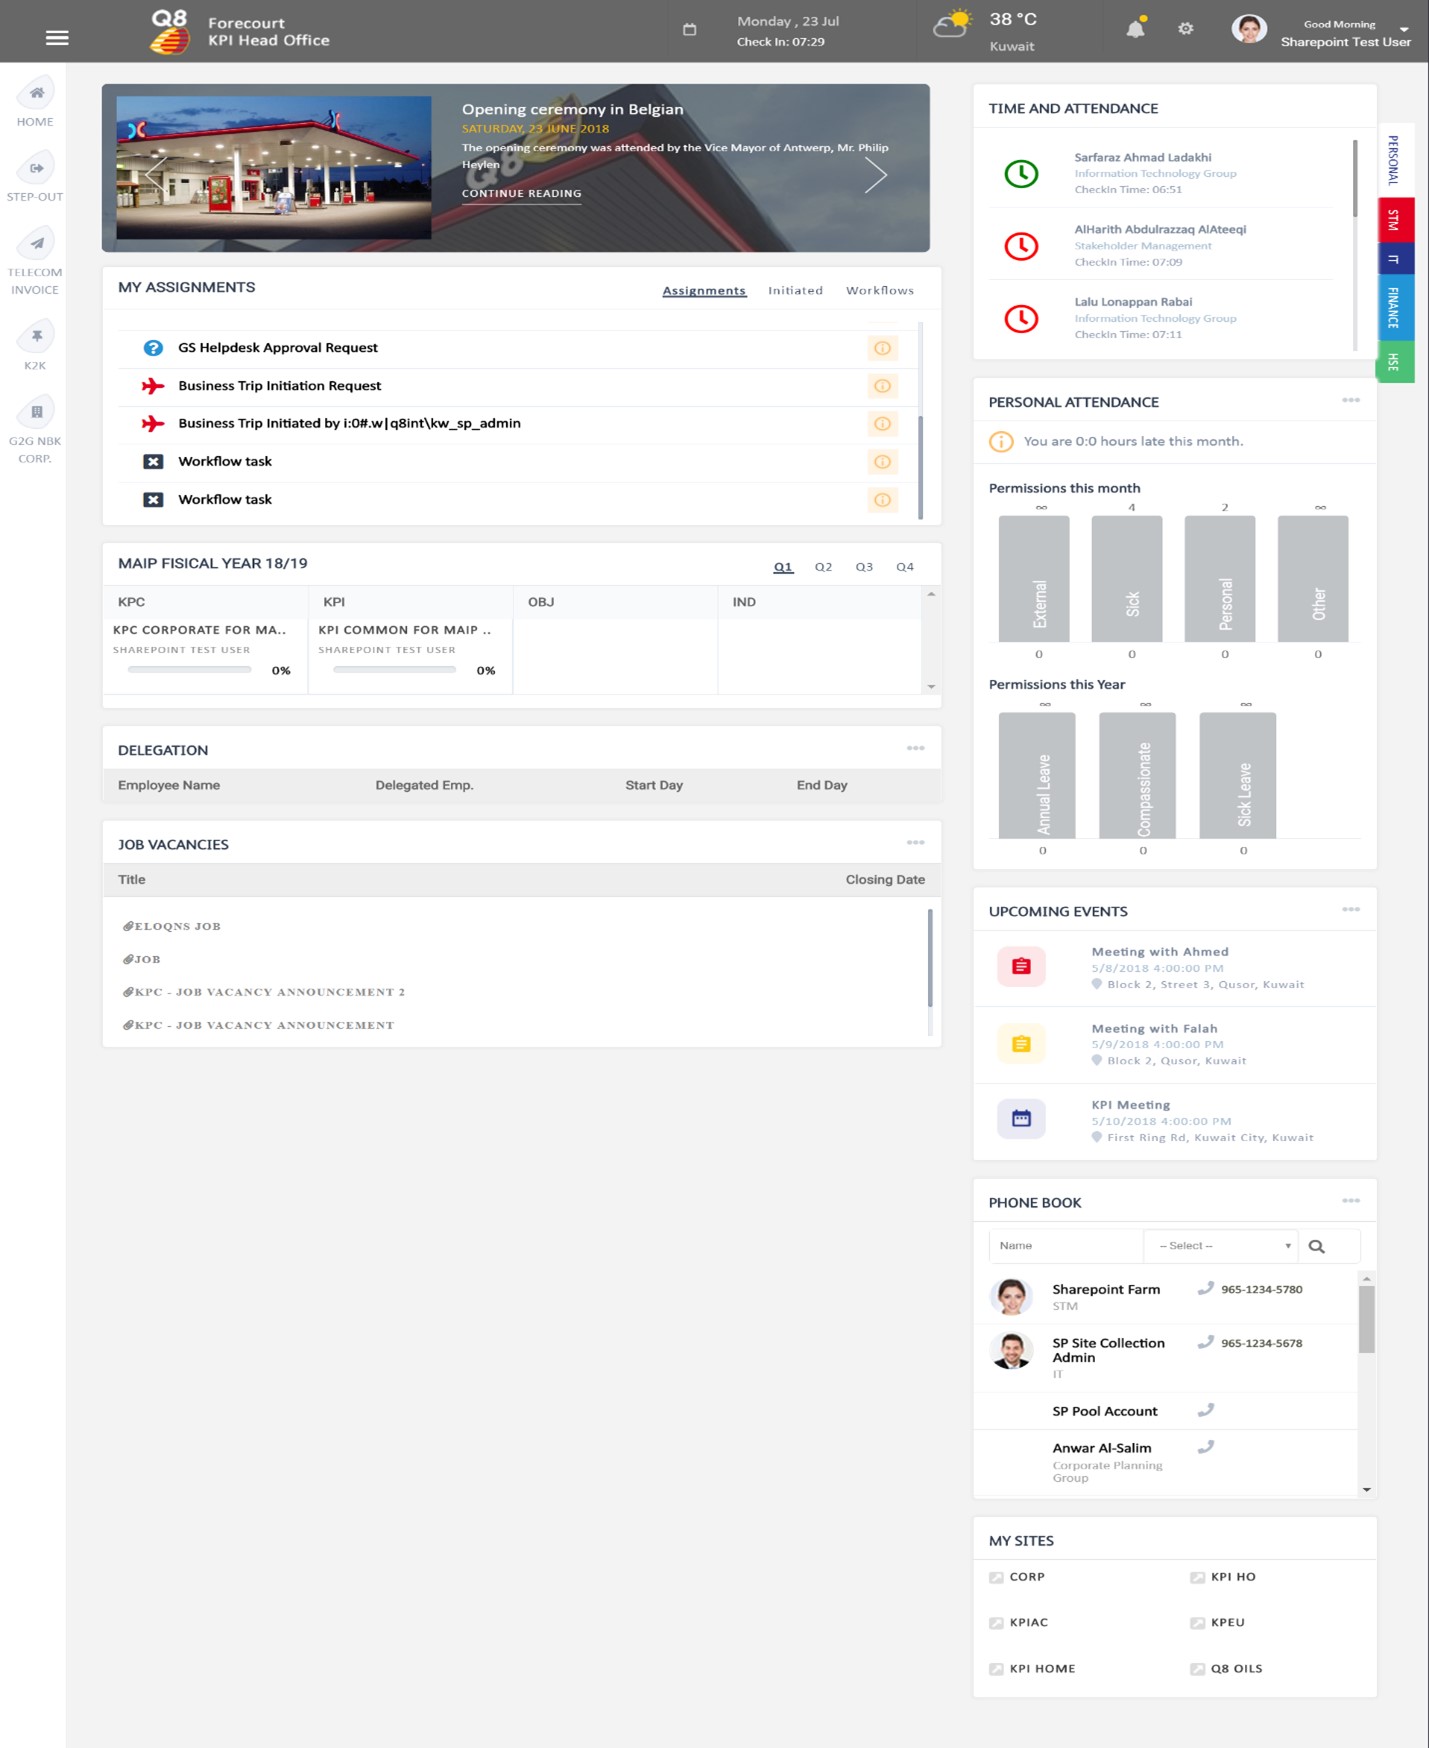1429x1748 pixels.
Task: Select the PERSONAL side tab
Action: point(1395,160)
